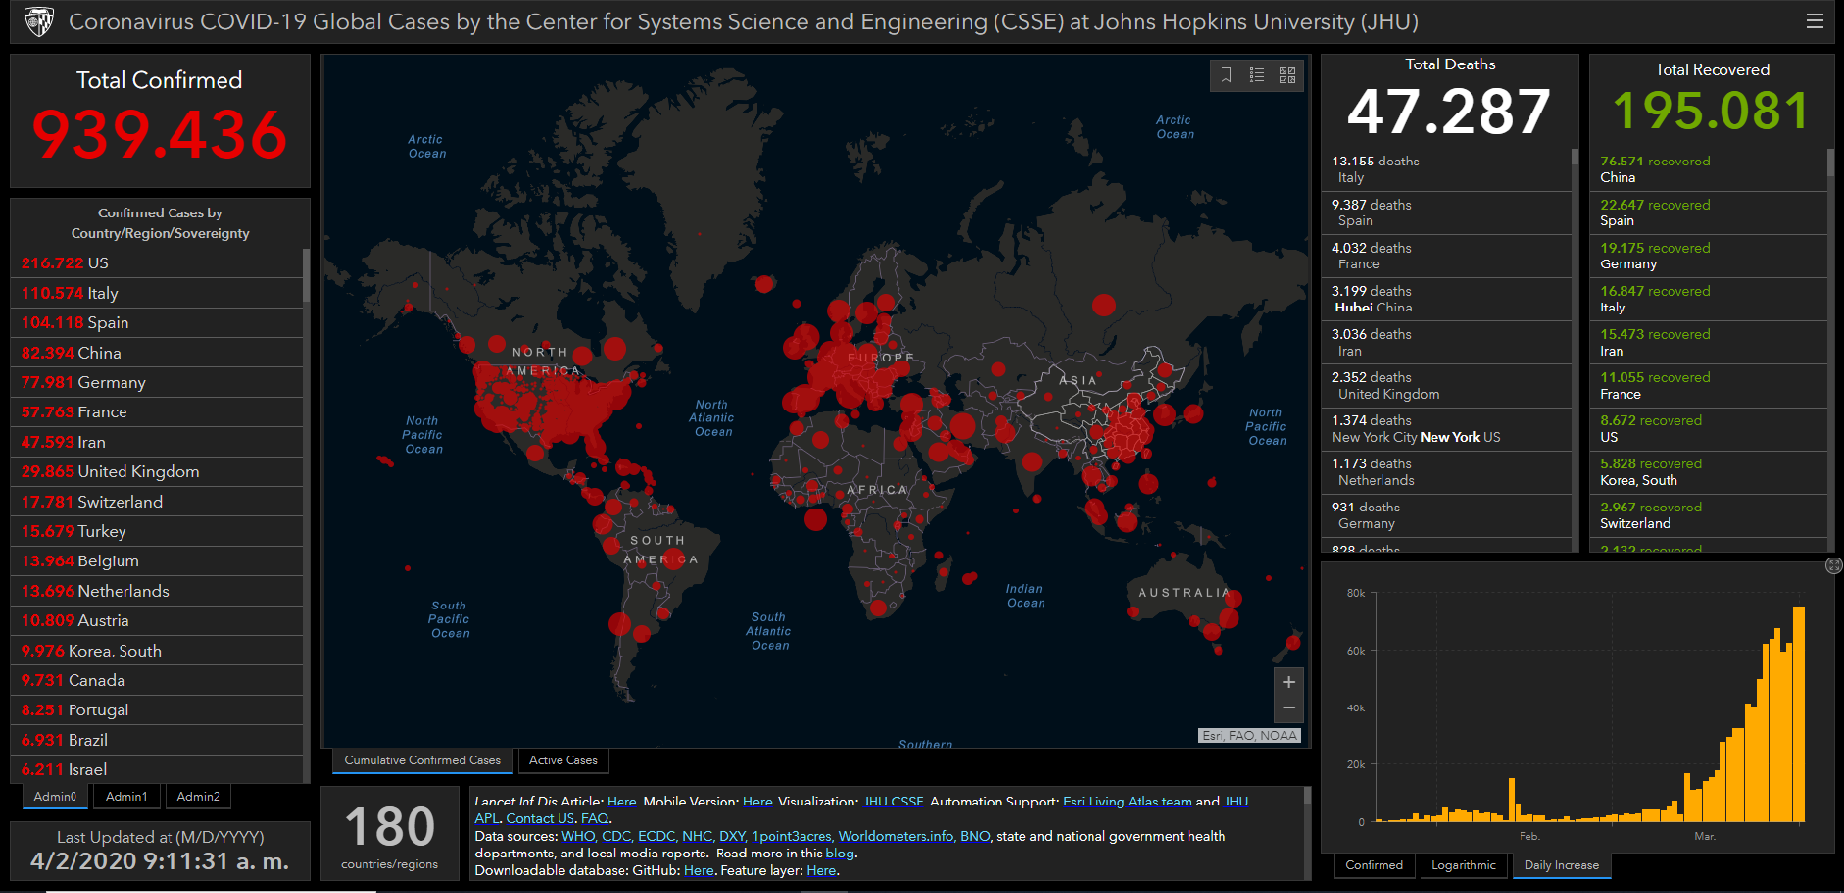Click Germany 19.175 recovered entry

pos(1708,256)
